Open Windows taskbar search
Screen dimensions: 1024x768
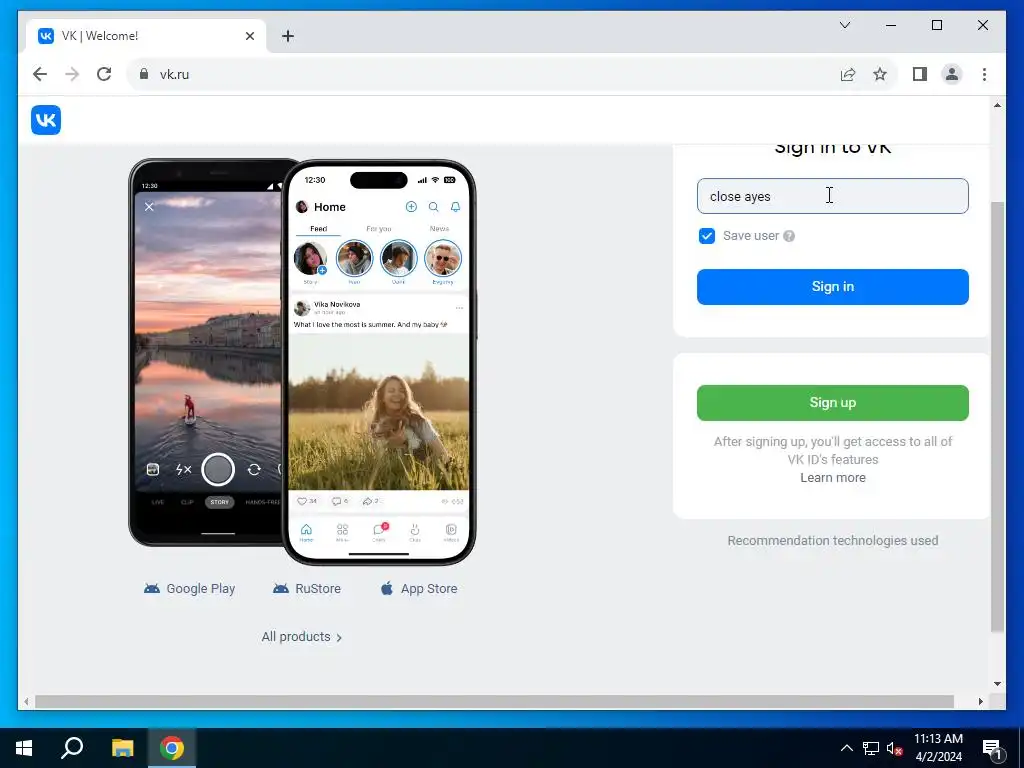tap(72, 748)
